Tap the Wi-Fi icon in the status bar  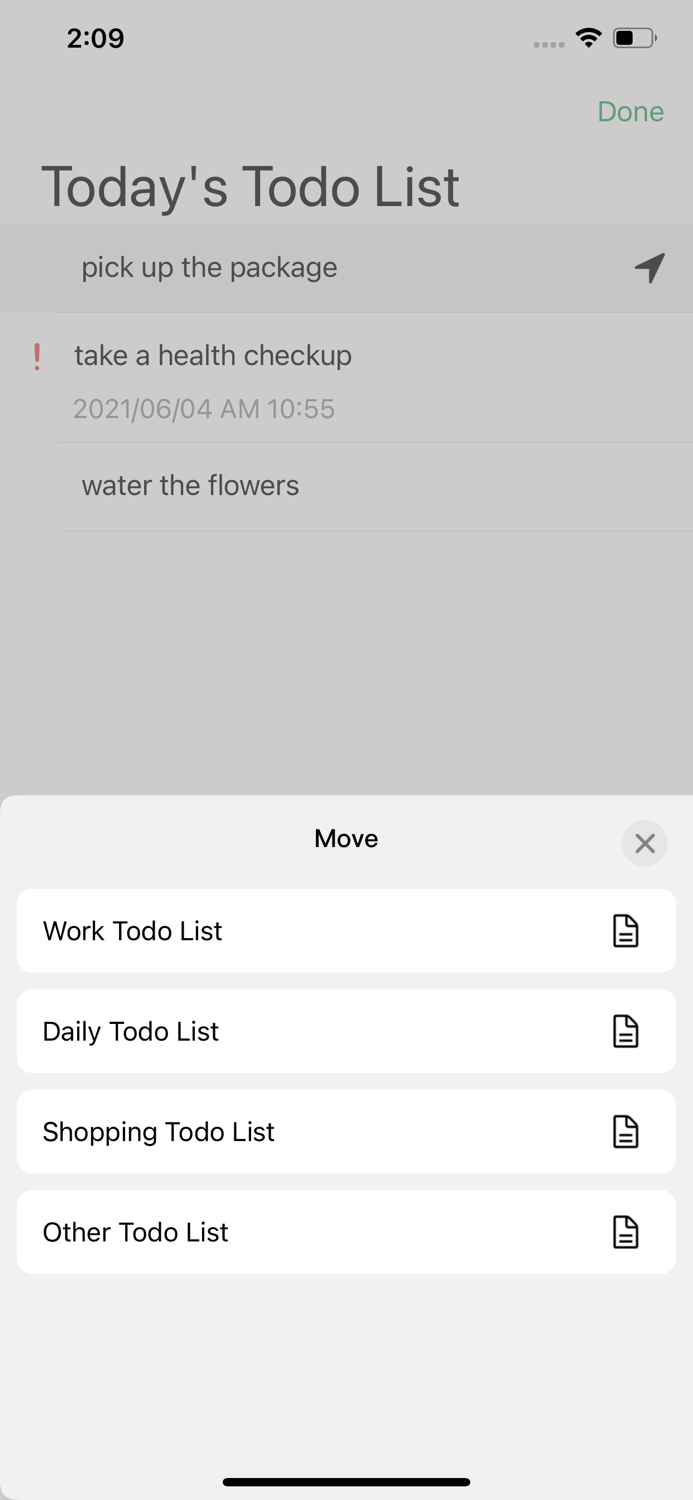pyautogui.click(x=588, y=37)
